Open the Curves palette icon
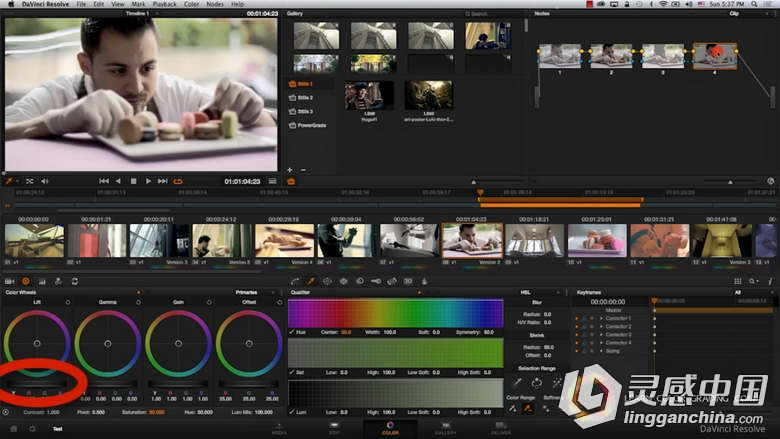The height and width of the screenshot is (439, 780). (x=295, y=281)
